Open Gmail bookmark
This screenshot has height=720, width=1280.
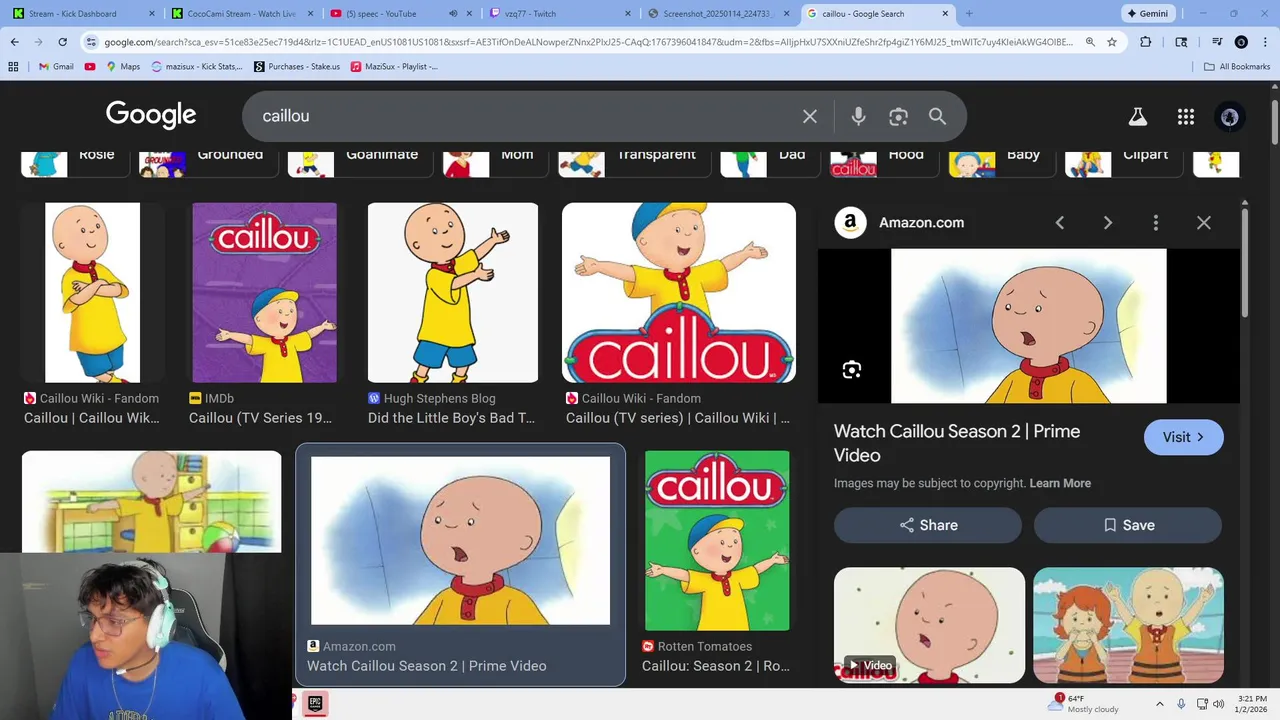(x=56, y=66)
